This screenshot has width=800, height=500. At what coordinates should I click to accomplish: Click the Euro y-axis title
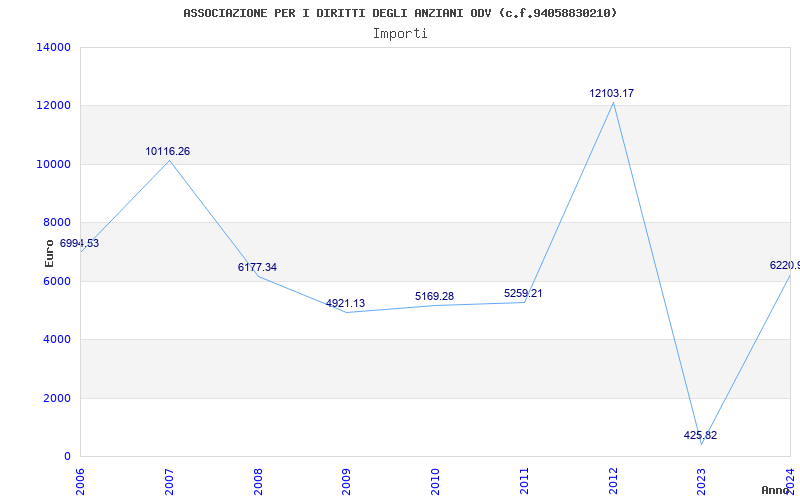(x=49, y=253)
